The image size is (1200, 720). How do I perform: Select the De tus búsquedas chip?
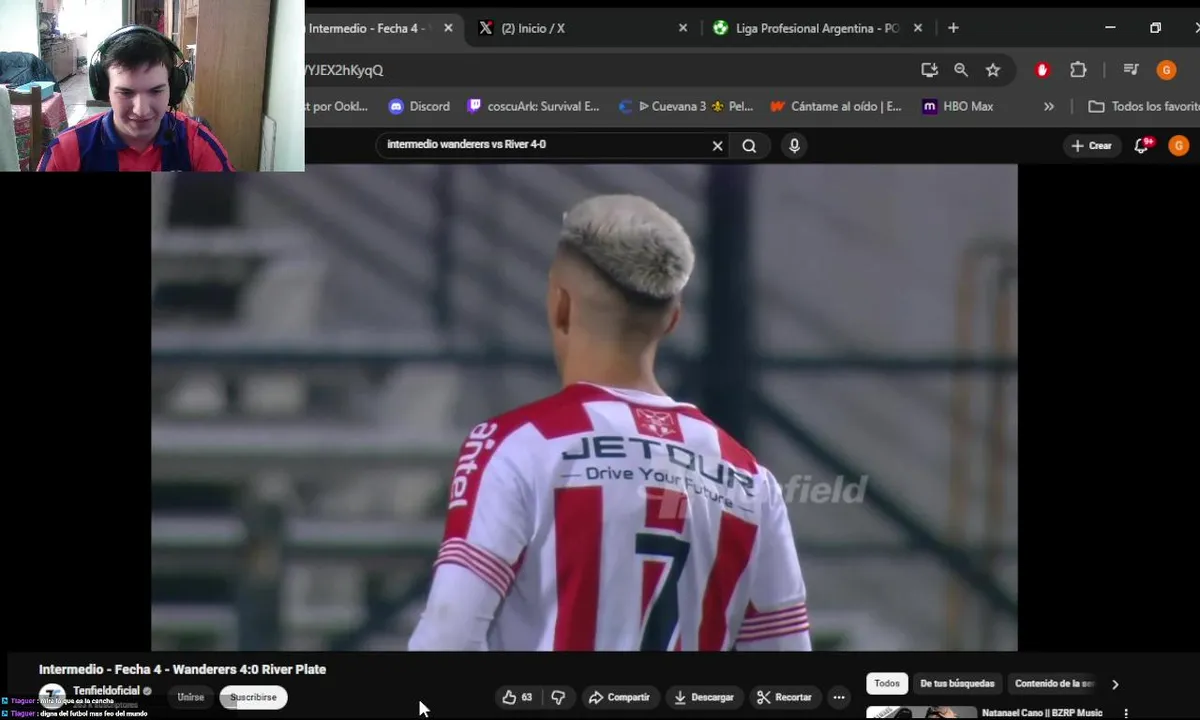(x=957, y=684)
